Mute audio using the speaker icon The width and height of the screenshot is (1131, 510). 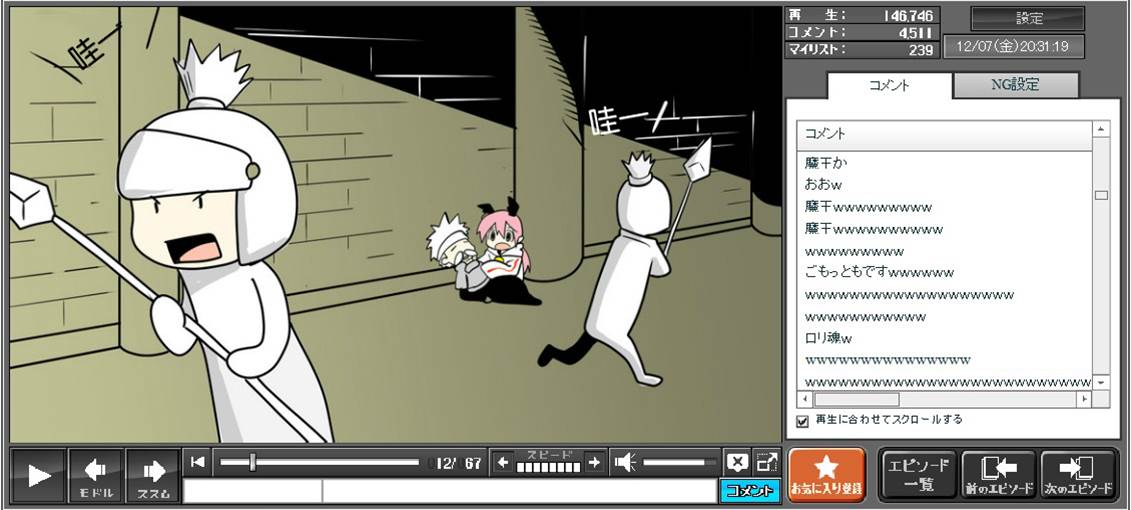point(625,462)
